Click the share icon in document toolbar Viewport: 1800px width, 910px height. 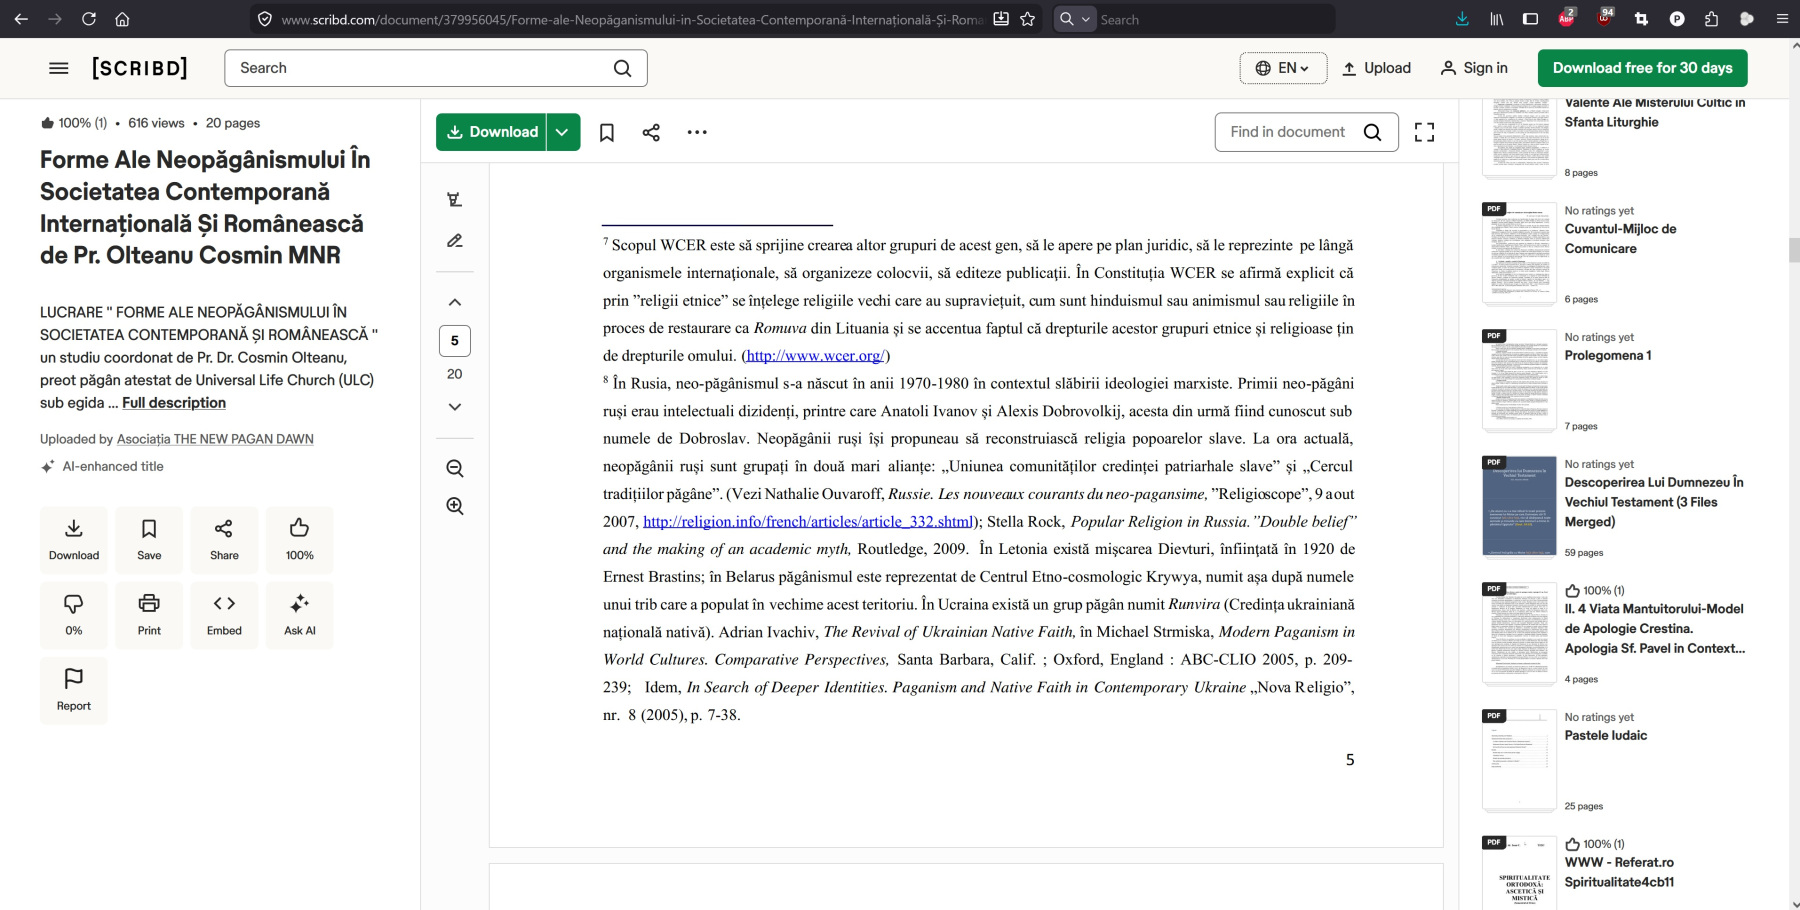(651, 132)
